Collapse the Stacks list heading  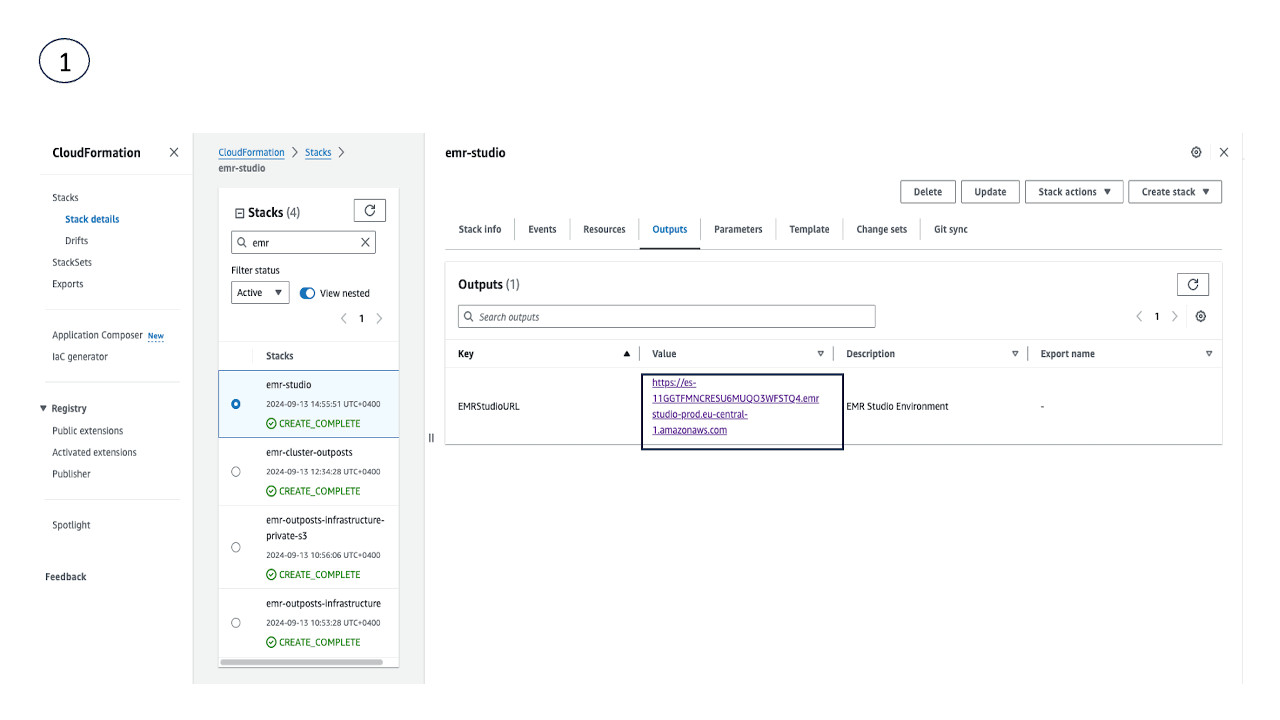[x=239, y=213]
